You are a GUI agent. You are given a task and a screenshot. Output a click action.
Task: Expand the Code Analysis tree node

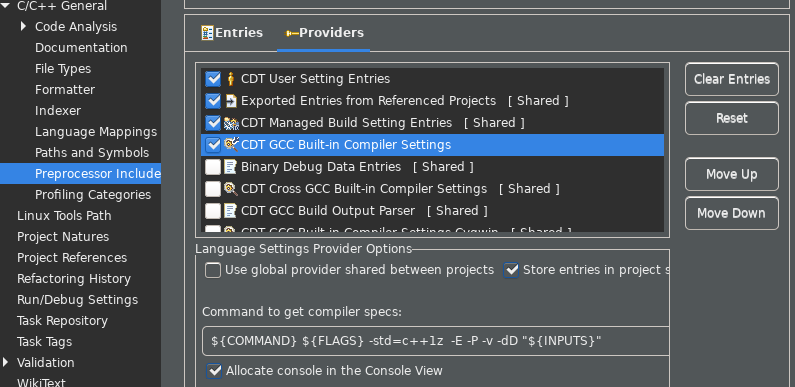coord(23,26)
